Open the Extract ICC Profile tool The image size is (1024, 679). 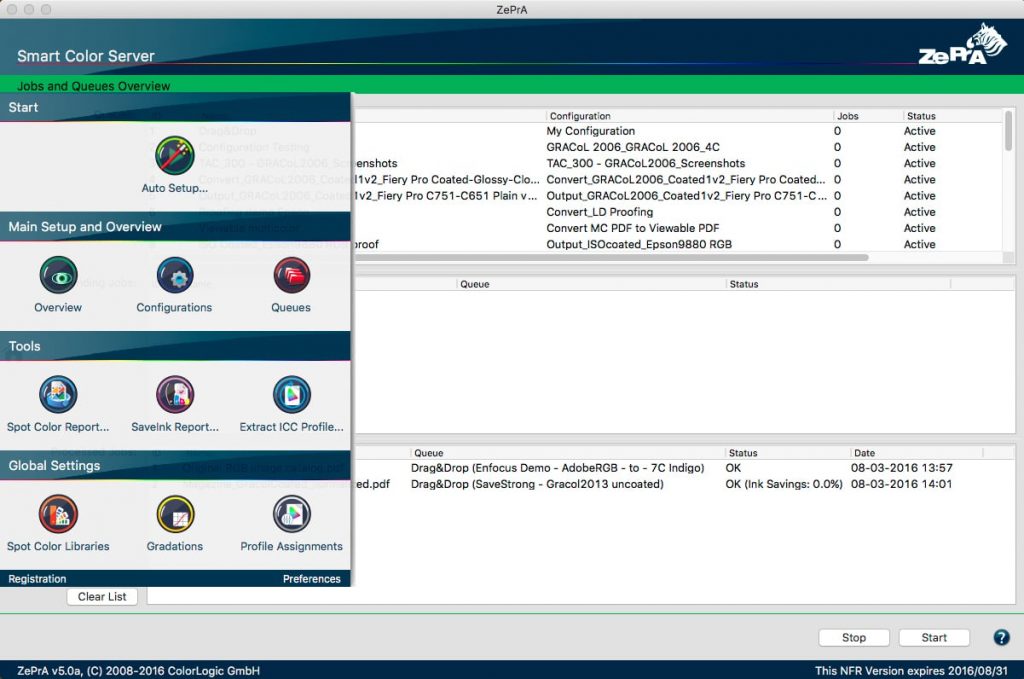tap(291, 395)
